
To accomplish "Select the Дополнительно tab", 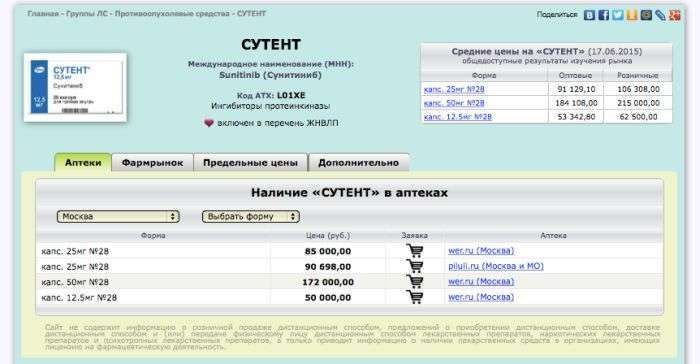I will [358, 163].
